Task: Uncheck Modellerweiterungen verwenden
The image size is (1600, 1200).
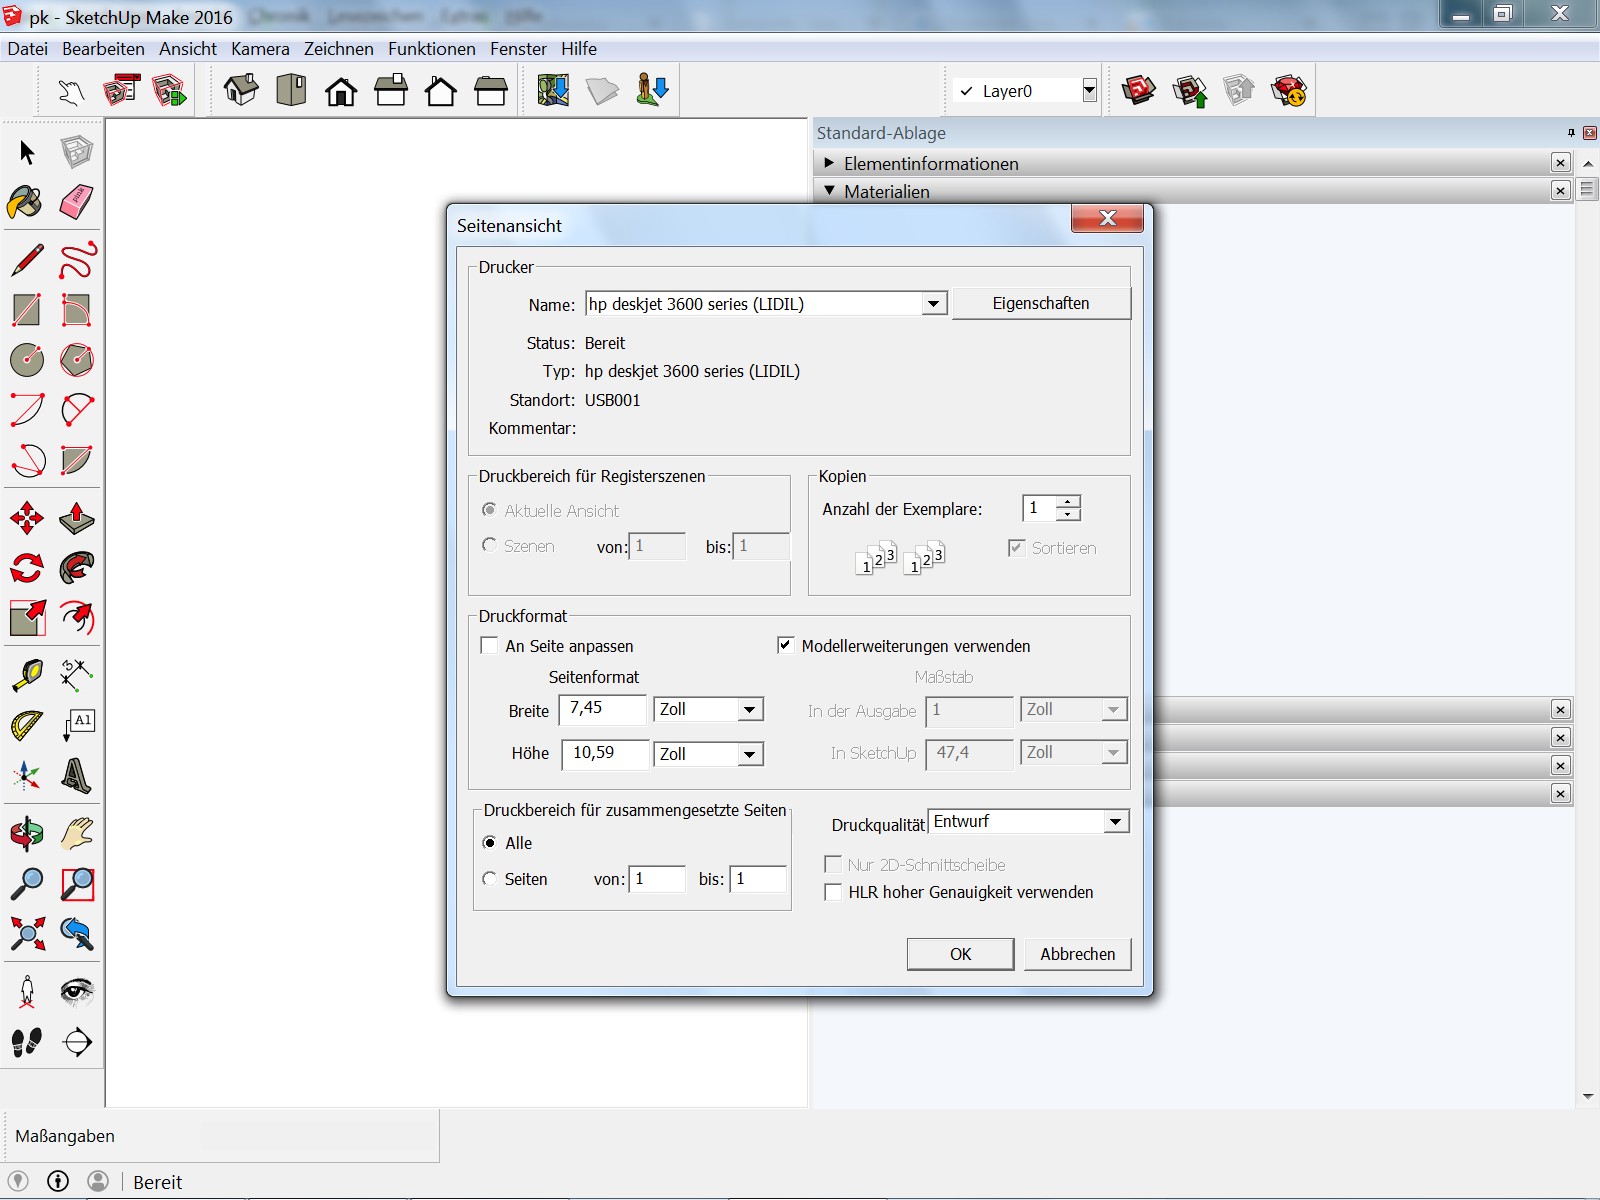Action: (x=786, y=646)
